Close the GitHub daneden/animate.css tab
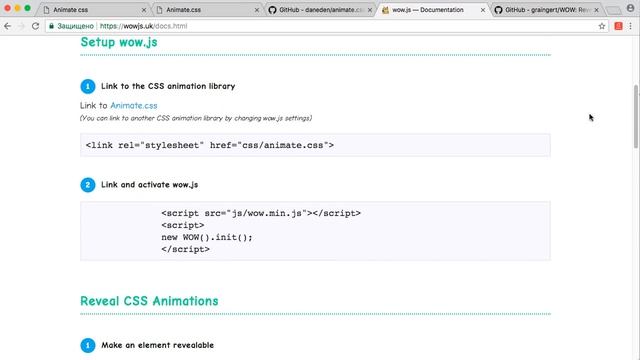 pos(370,10)
